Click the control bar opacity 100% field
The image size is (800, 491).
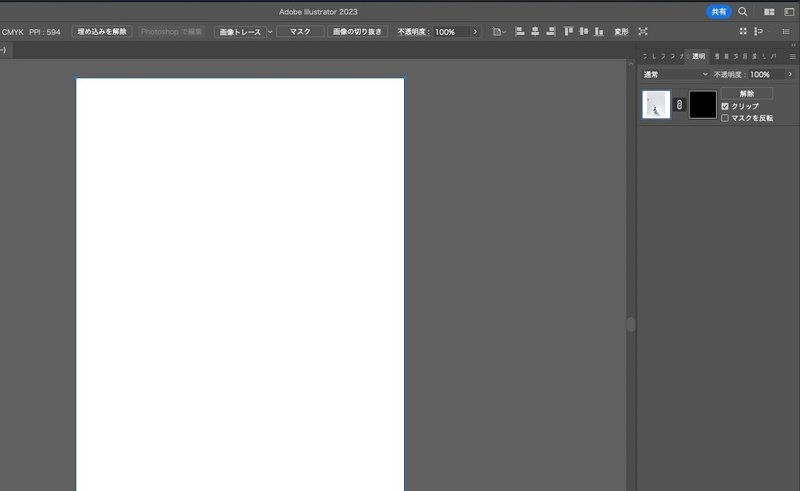[451, 32]
